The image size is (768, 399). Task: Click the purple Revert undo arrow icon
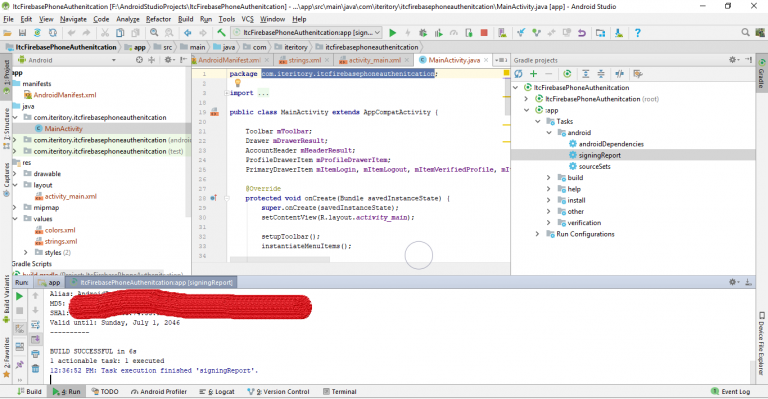582,33
